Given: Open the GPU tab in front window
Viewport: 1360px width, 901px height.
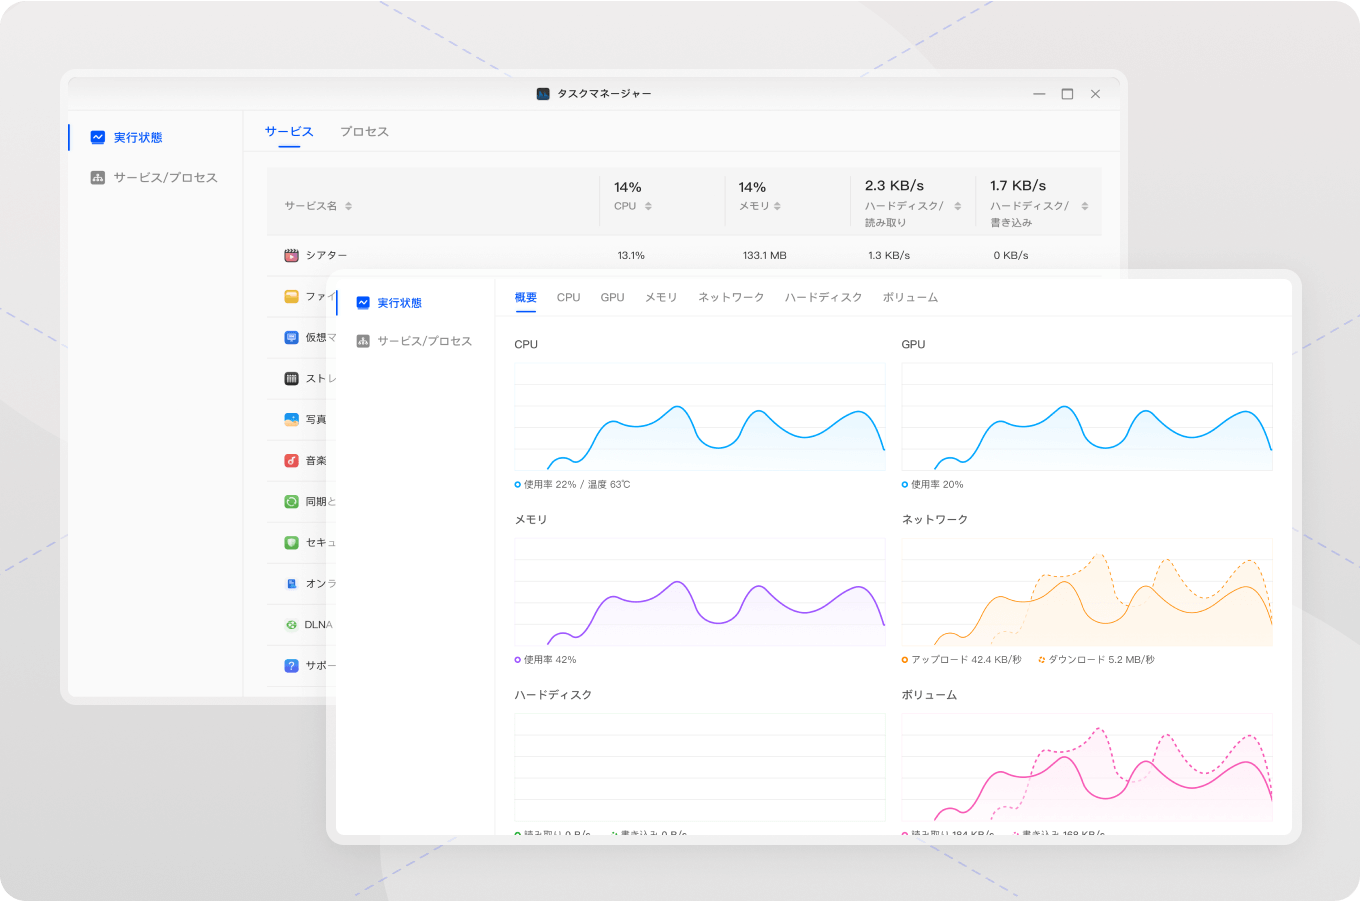Looking at the screenshot, I should click(x=612, y=298).
